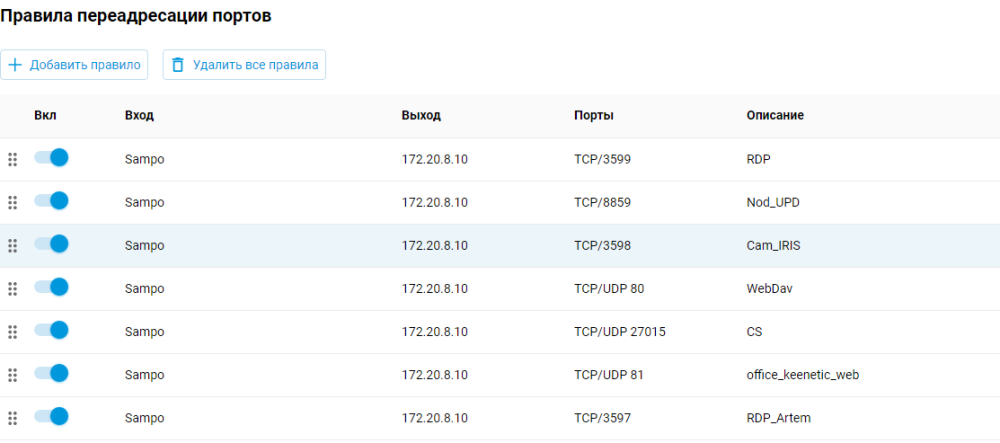Toggle the CS rule switch
Image resolution: width=1000 pixels, height=443 pixels.
tap(51, 331)
